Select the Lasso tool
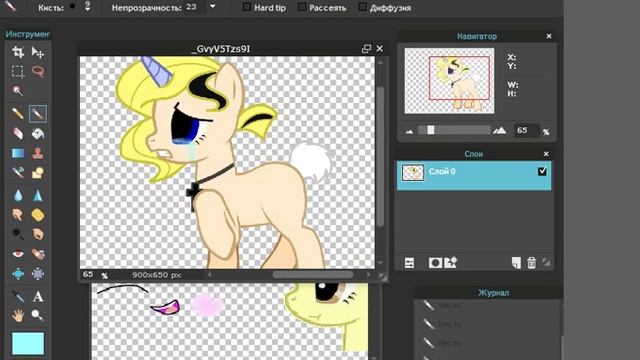640x360 pixels. 38,71
